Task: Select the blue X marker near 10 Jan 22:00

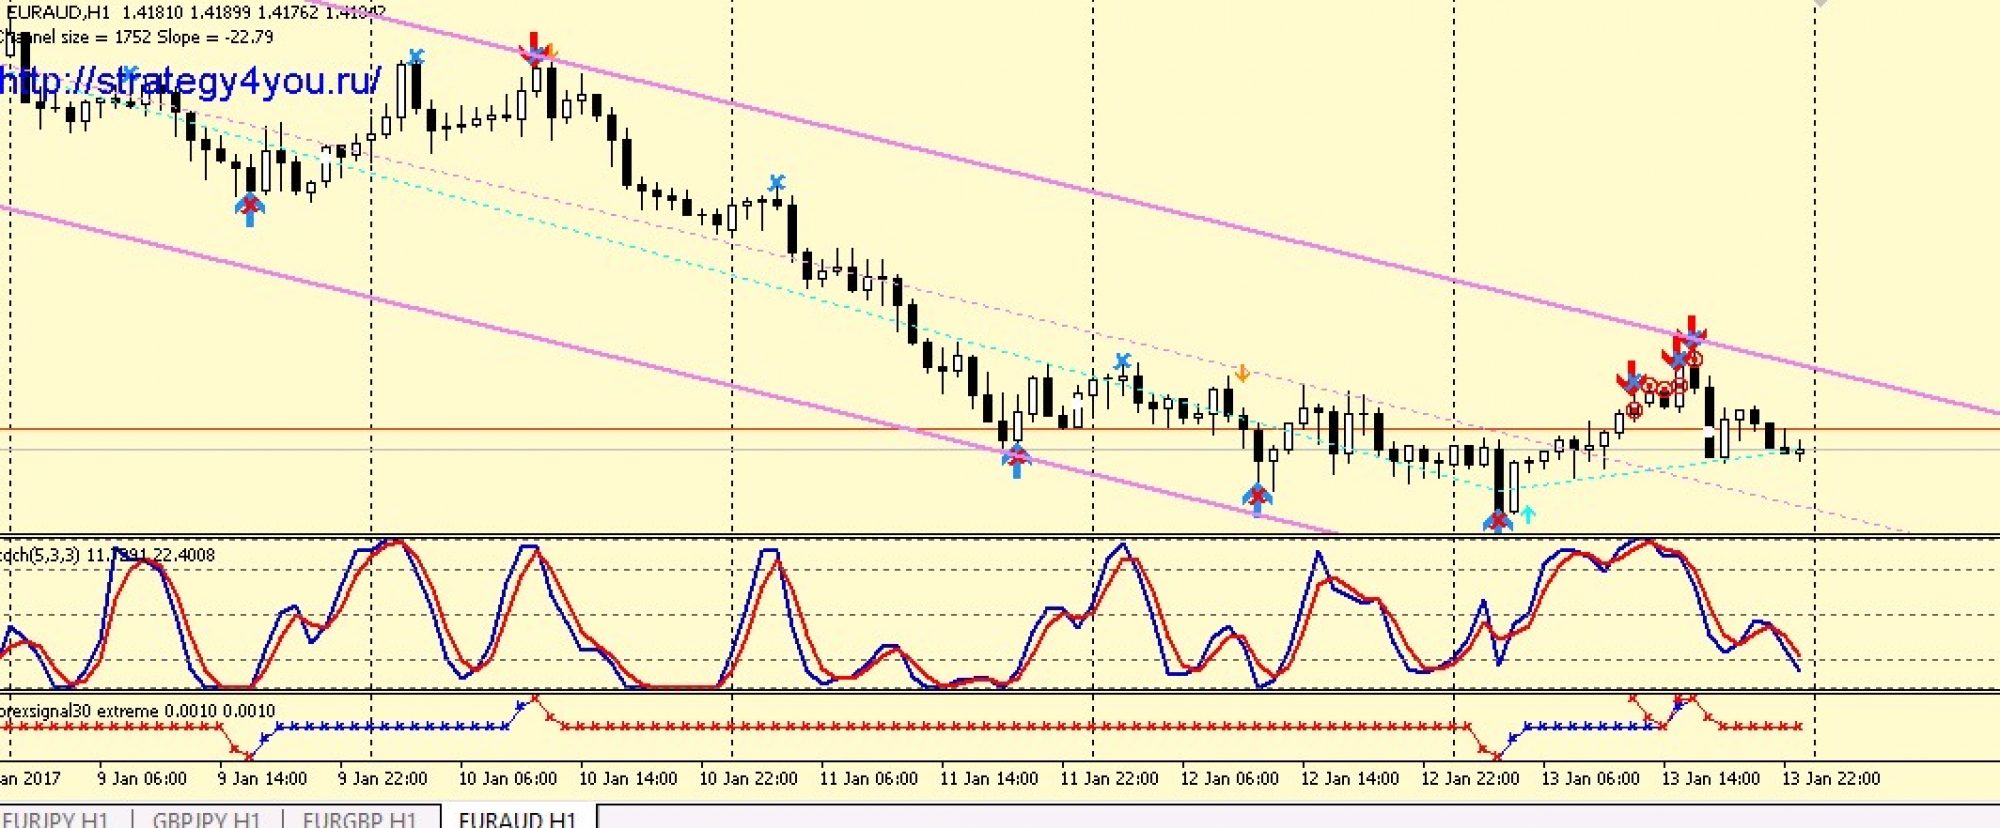Action: [x=776, y=183]
